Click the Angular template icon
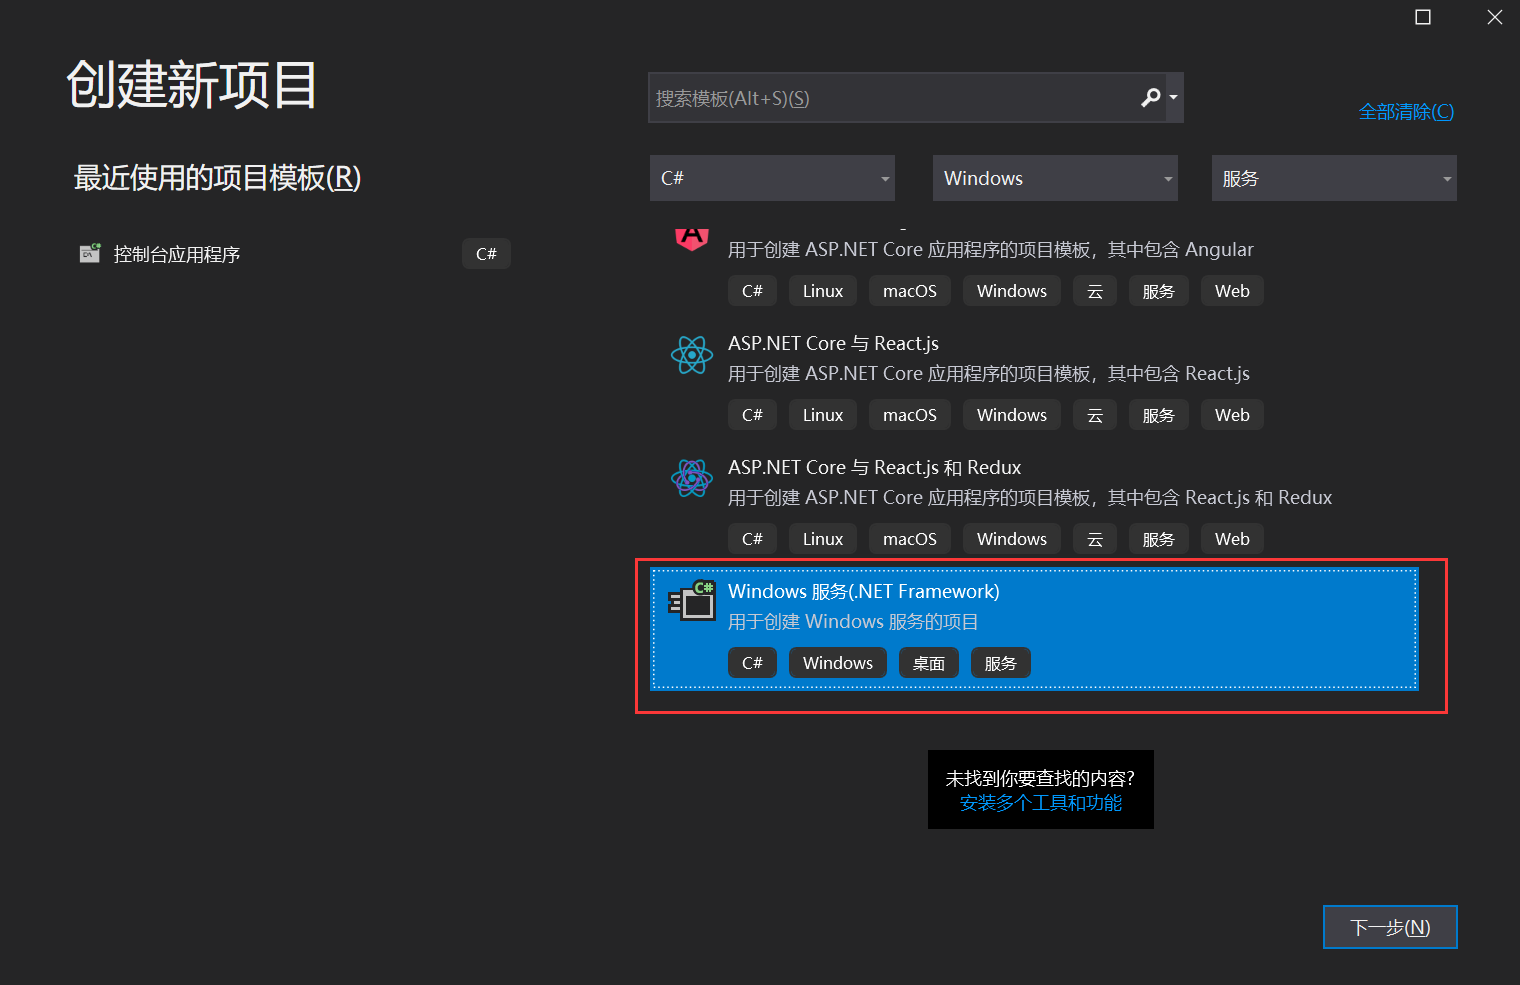The height and width of the screenshot is (985, 1520). click(692, 239)
